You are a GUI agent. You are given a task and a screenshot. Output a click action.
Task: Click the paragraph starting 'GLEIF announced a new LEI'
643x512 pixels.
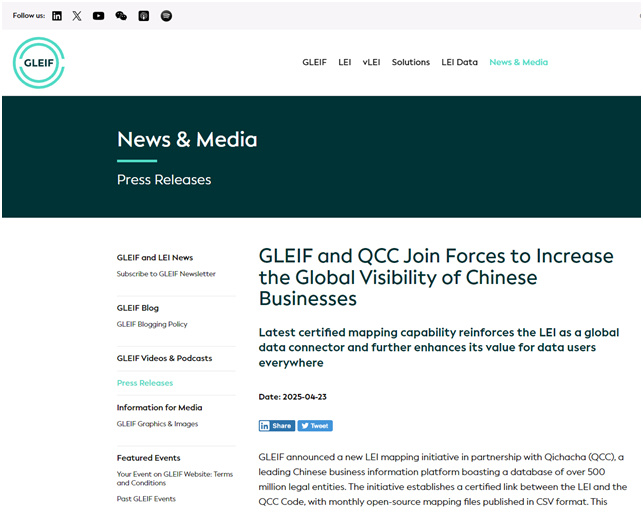(442, 479)
